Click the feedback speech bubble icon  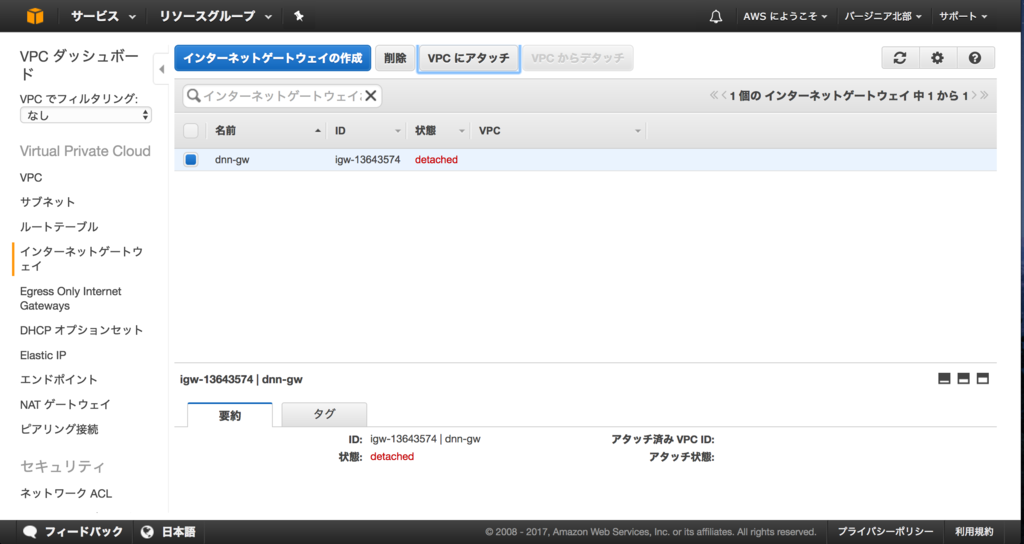coord(29,532)
